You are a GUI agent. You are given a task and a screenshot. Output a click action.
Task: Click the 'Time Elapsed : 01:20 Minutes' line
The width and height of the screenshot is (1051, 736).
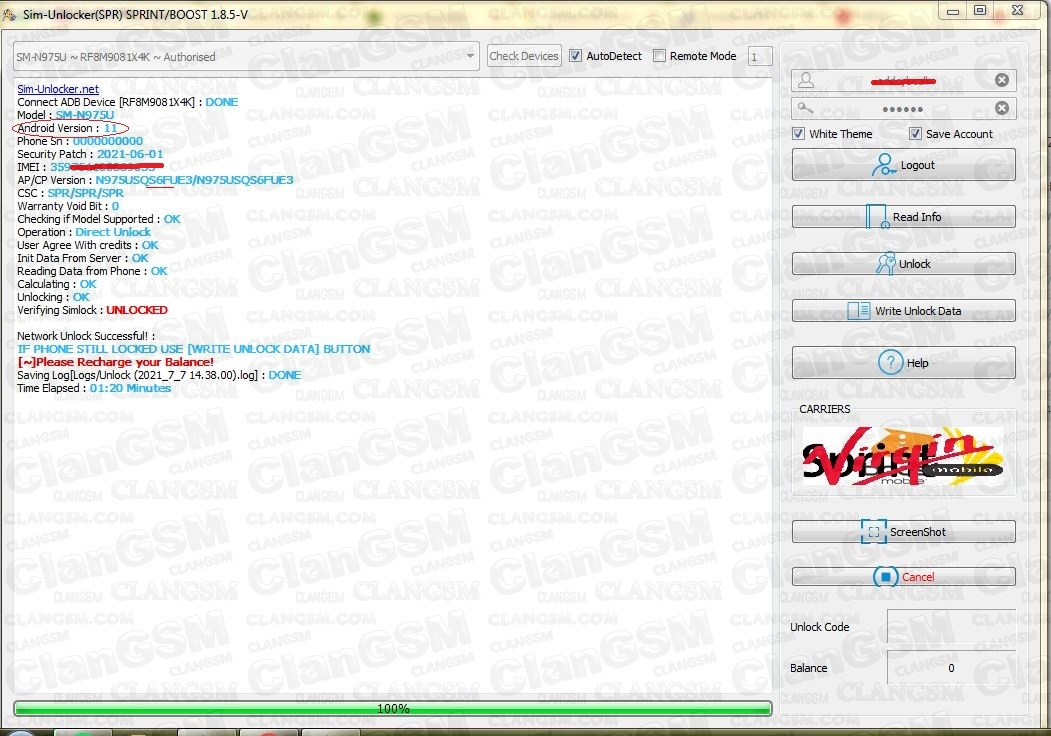point(94,388)
